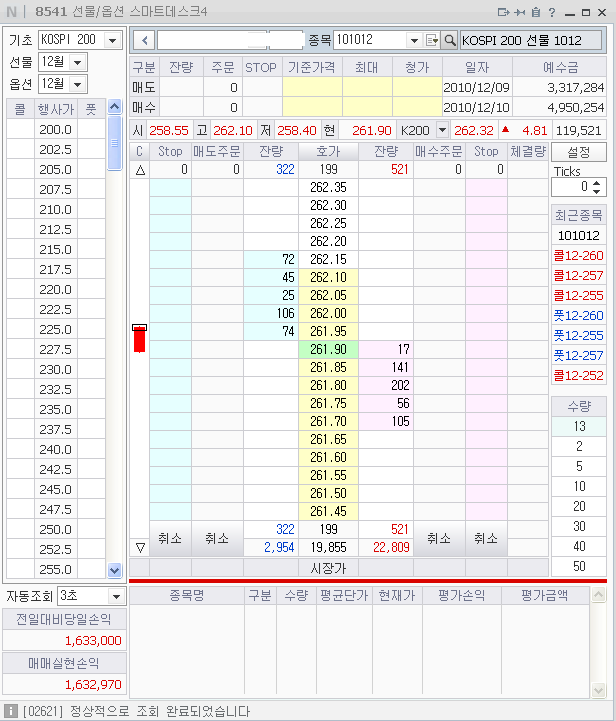Click the left arrow back button in toolbar
Viewport: 616px width, 721px height.
(145, 40)
